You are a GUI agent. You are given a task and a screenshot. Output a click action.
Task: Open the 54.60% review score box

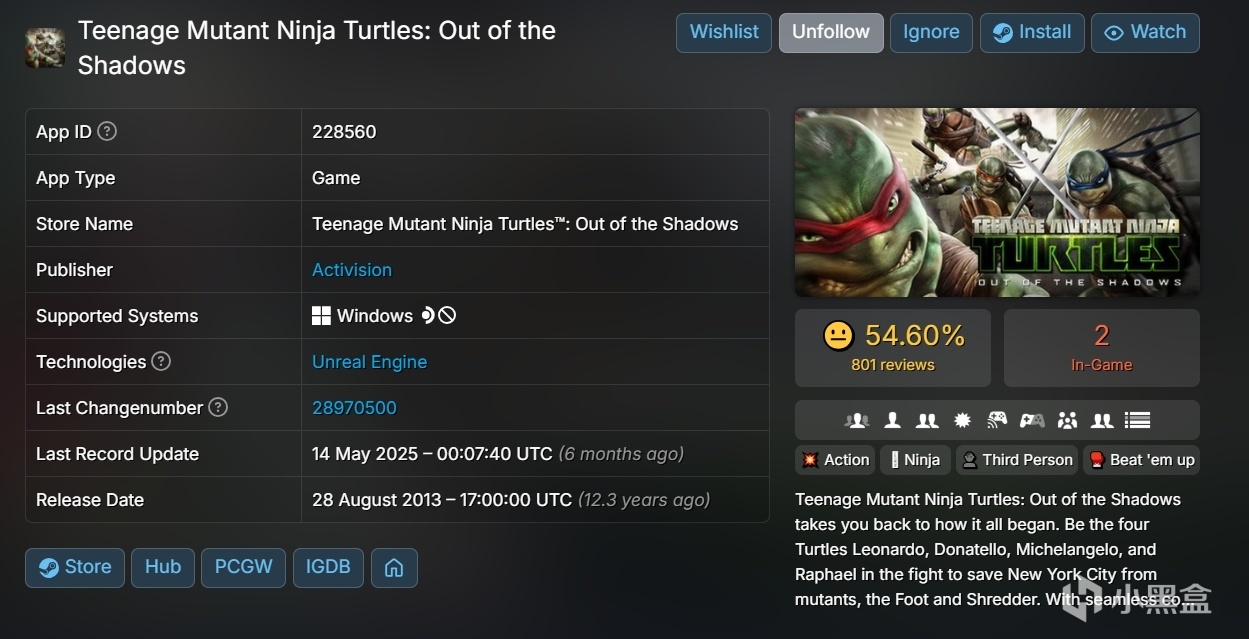click(893, 347)
